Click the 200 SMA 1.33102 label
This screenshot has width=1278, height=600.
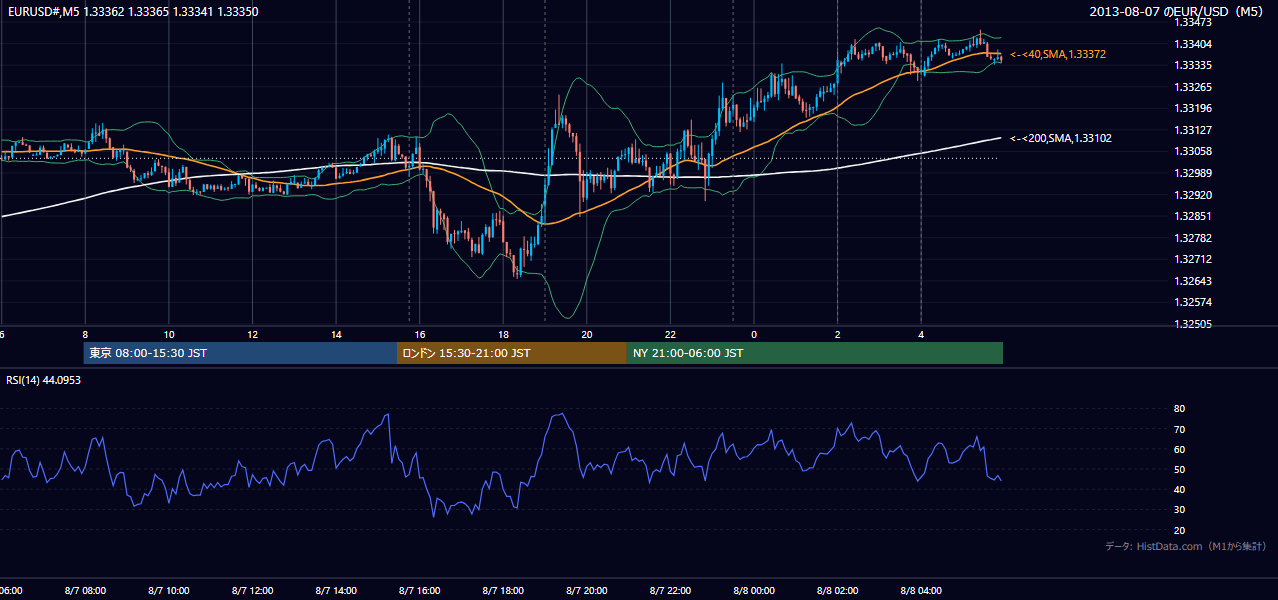tap(1061, 139)
